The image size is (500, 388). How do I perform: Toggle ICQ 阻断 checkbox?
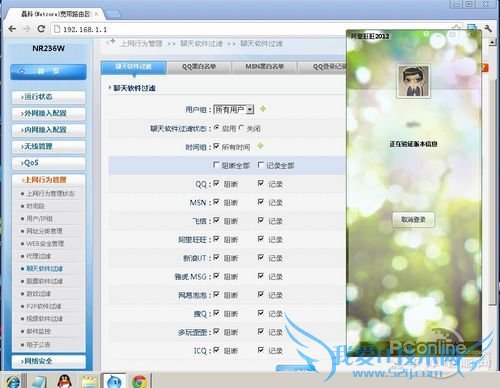(216, 350)
